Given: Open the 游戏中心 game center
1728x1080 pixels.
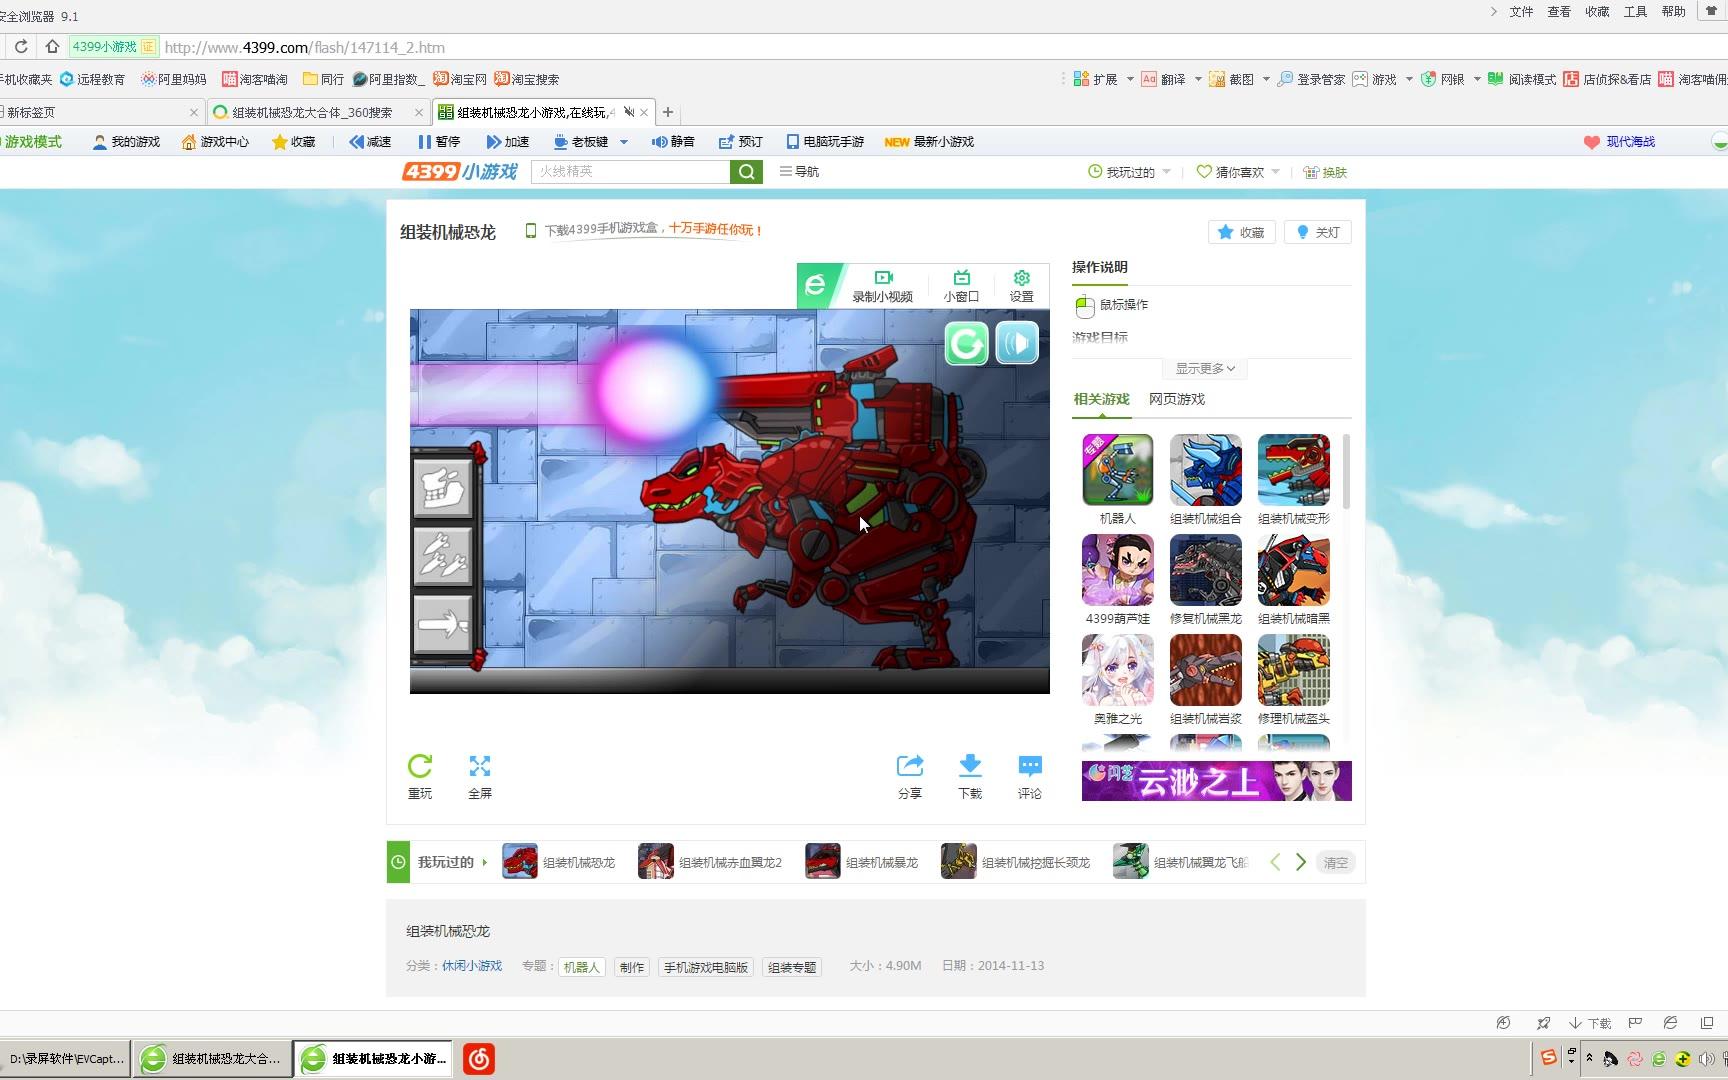Looking at the screenshot, I should coord(215,142).
